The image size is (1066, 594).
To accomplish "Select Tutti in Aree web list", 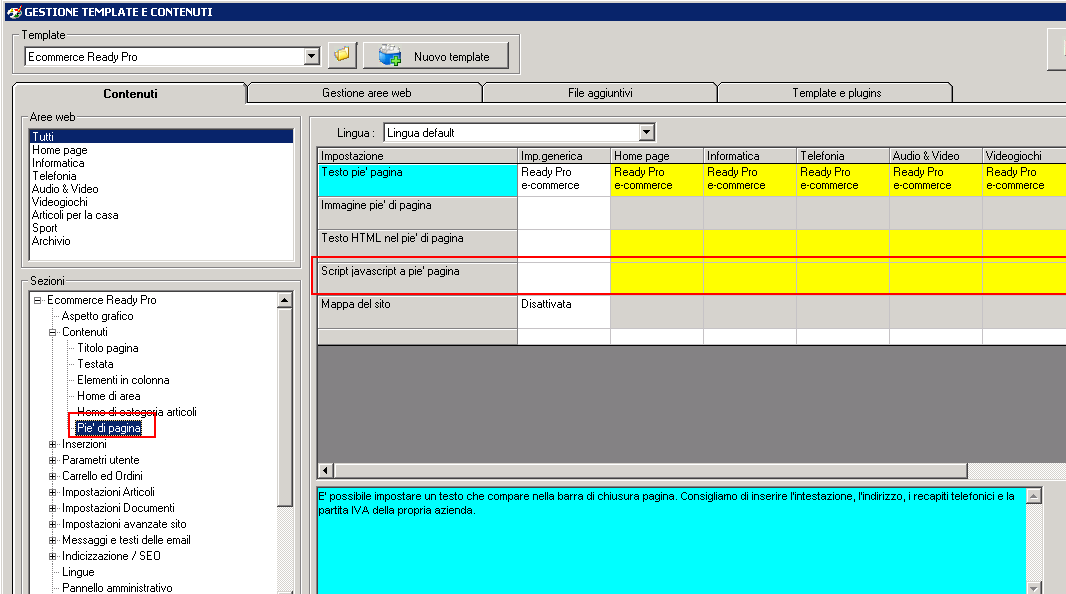I will pos(162,137).
